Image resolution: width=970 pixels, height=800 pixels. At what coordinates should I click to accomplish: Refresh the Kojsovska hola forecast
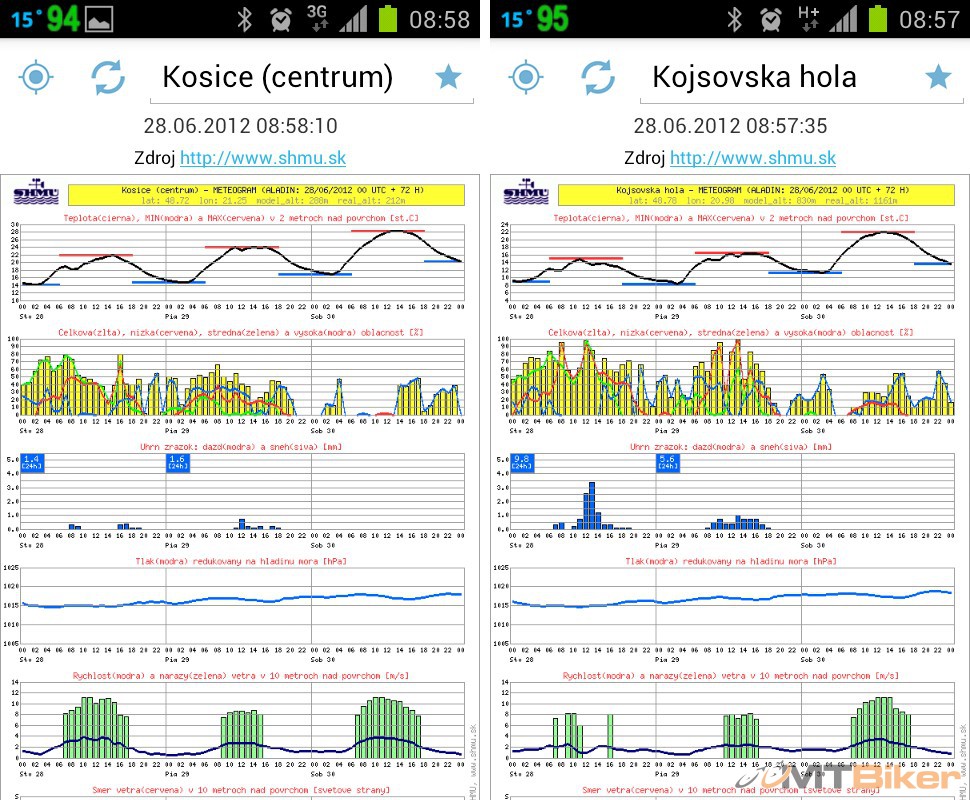pos(597,77)
